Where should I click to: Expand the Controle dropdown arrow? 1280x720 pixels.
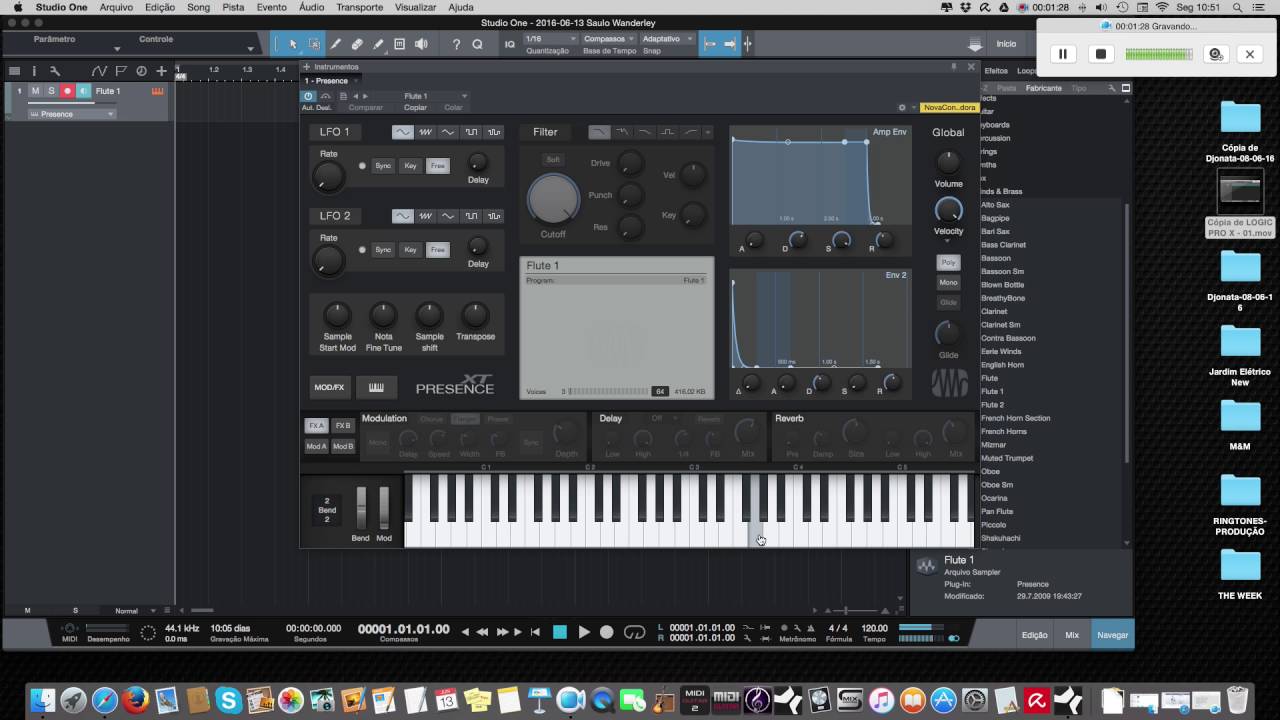pos(250,48)
